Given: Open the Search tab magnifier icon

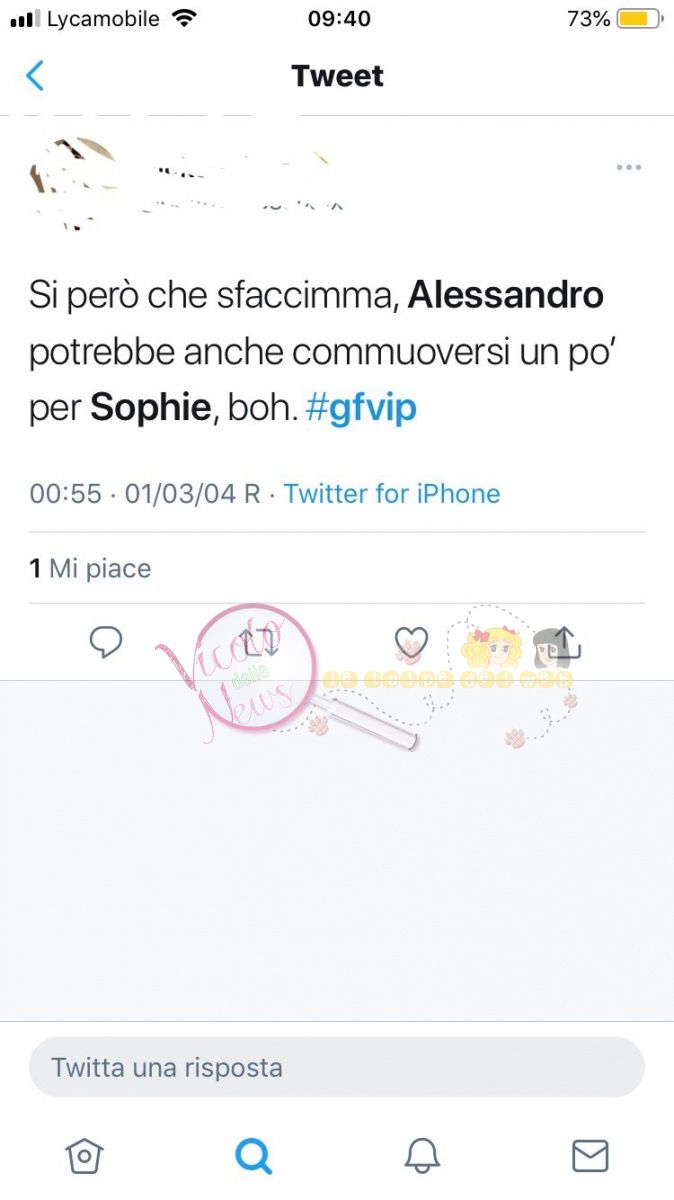Looking at the screenshot, I should (x=253, y=1156).
